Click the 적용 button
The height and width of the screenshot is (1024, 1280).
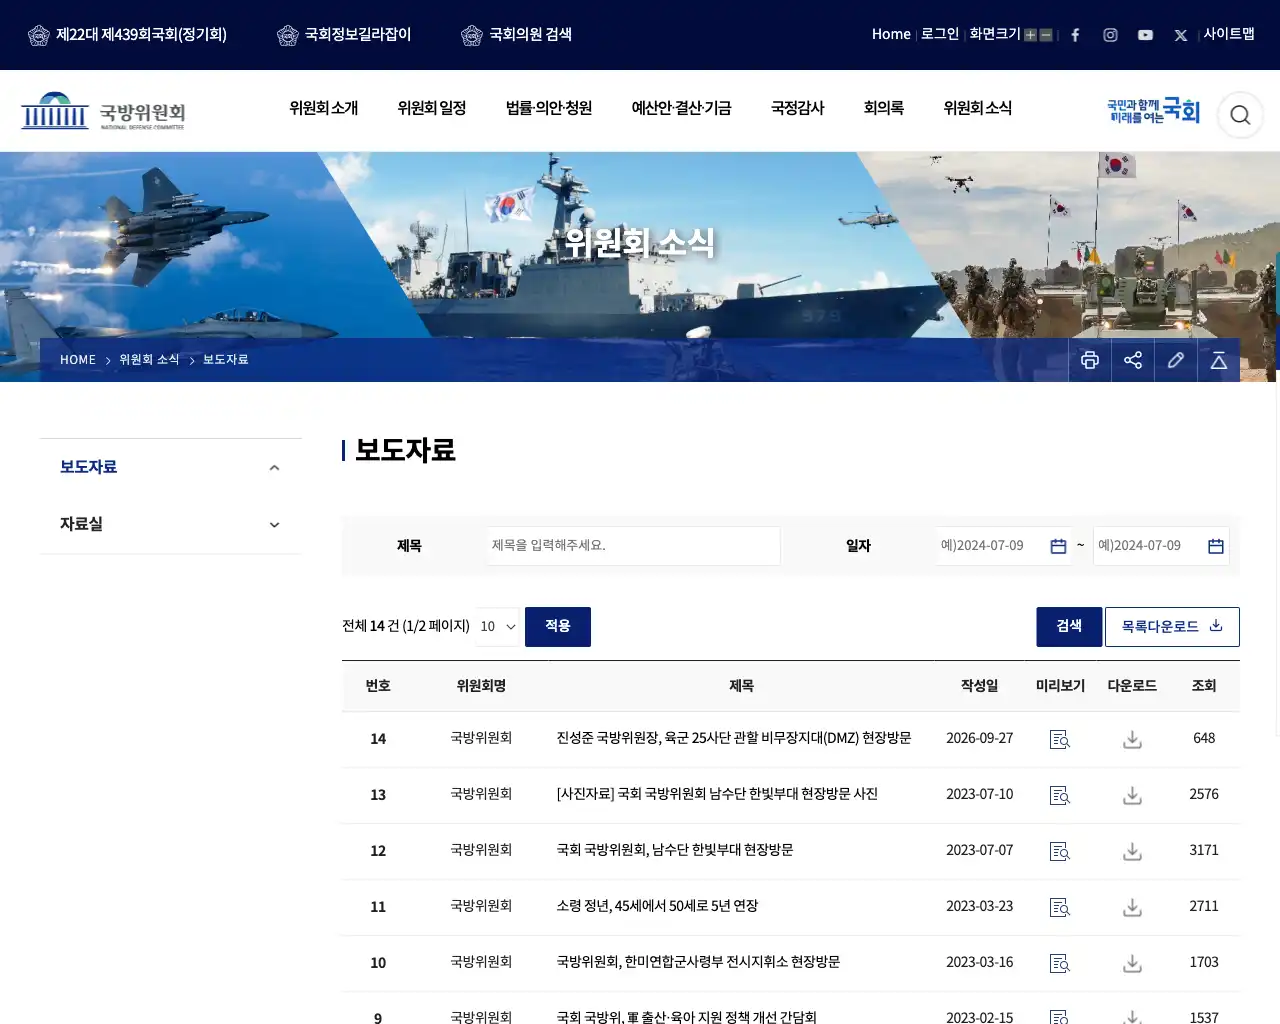coord(558,626)
